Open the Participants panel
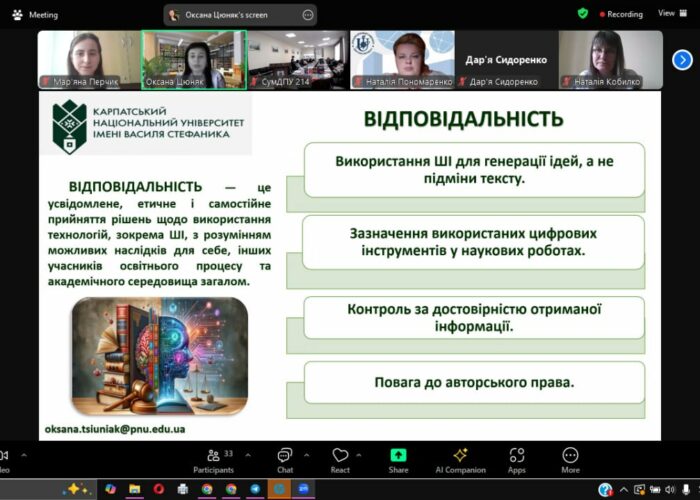 (213, 458)
